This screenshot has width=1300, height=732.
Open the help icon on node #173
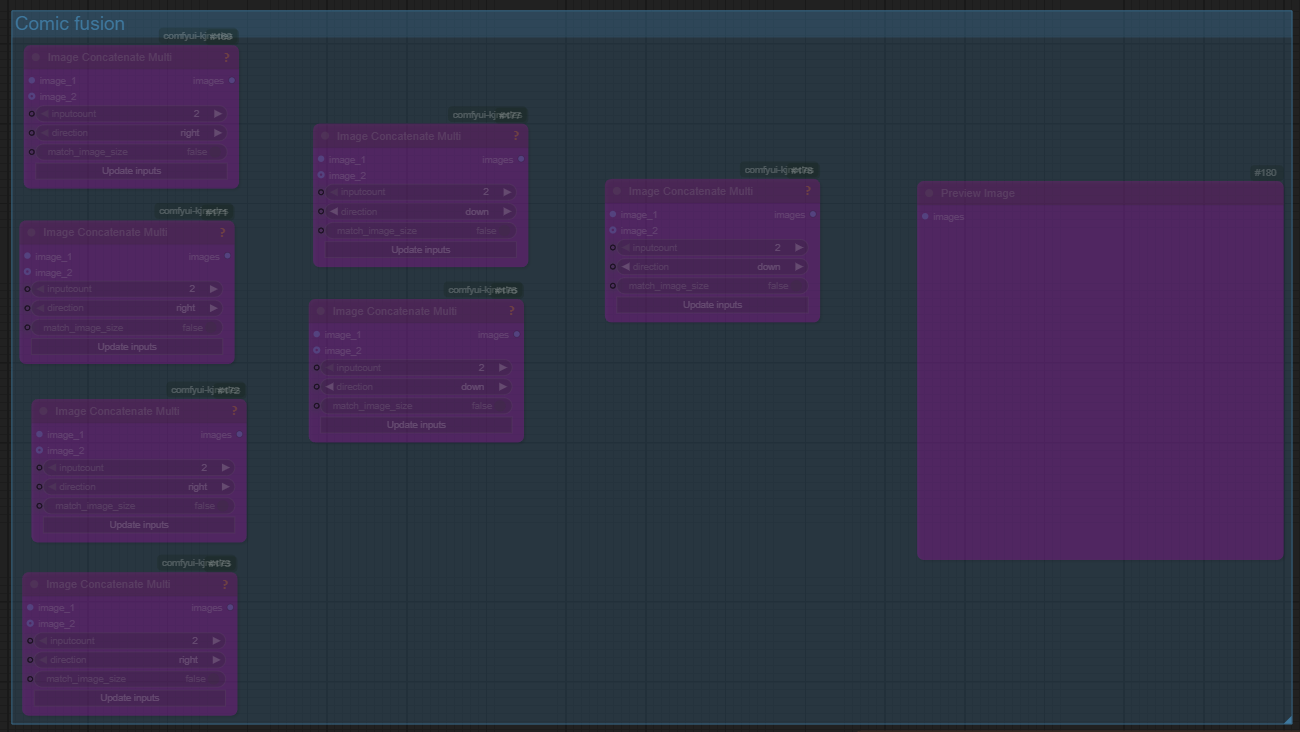pyautogui.click(x=225, y=584)
